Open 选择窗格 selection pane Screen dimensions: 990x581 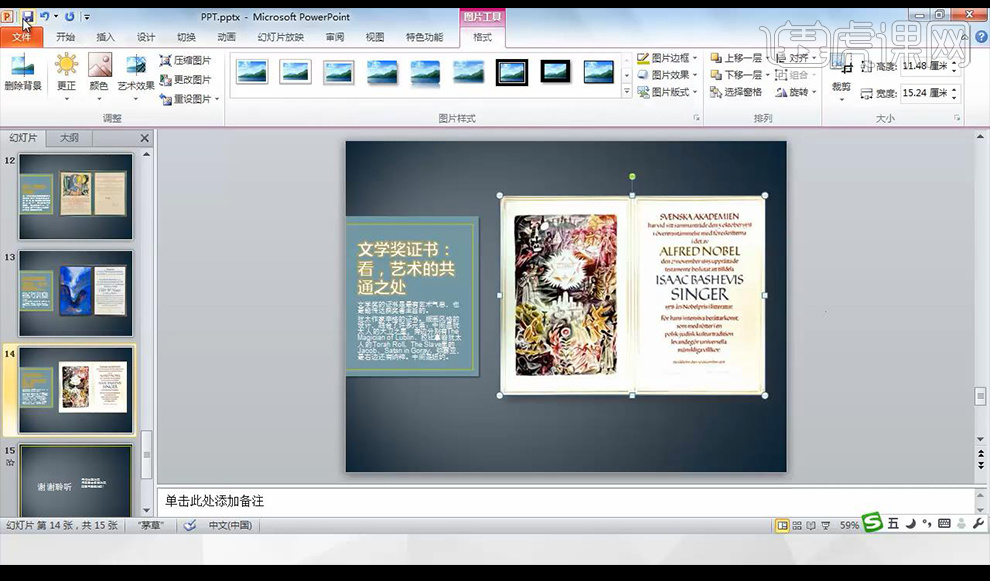pyautogui.click(x=736, y=92)
